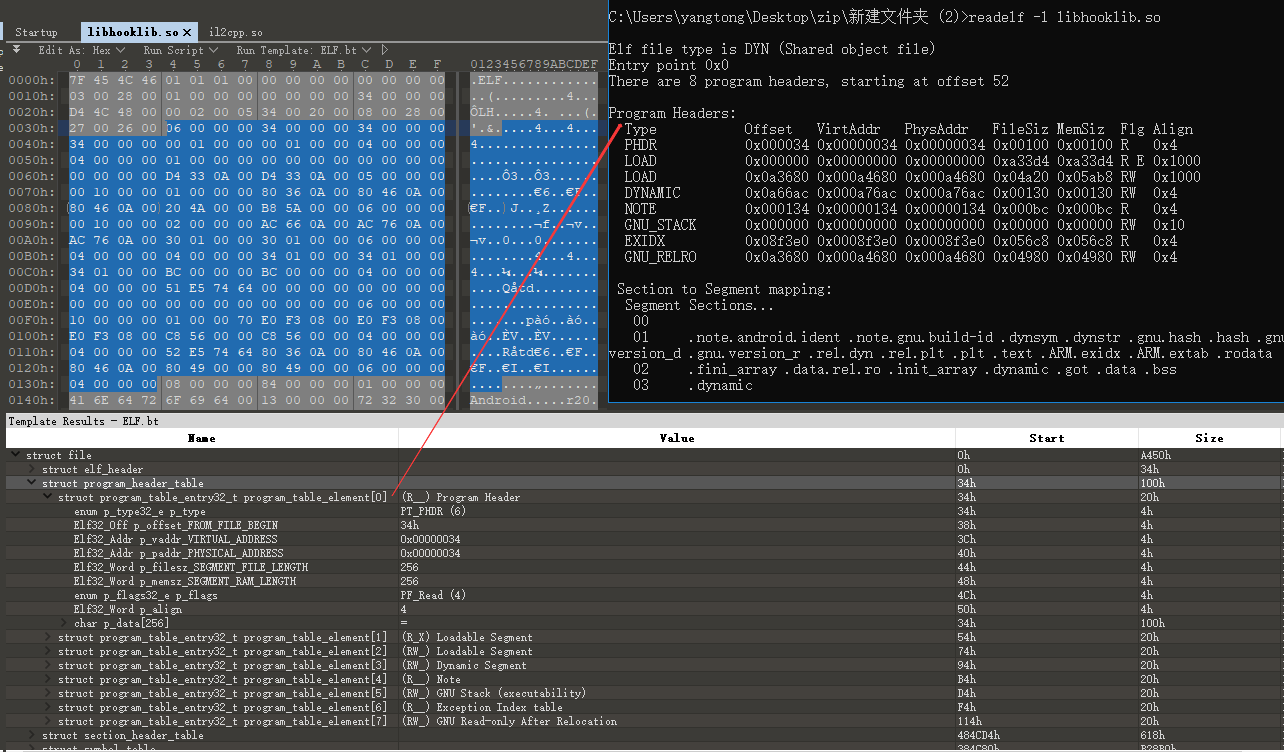Viewport: 1284px width, 752px height.
Task: Switch to the Startup tab
Action: point(36,32)
